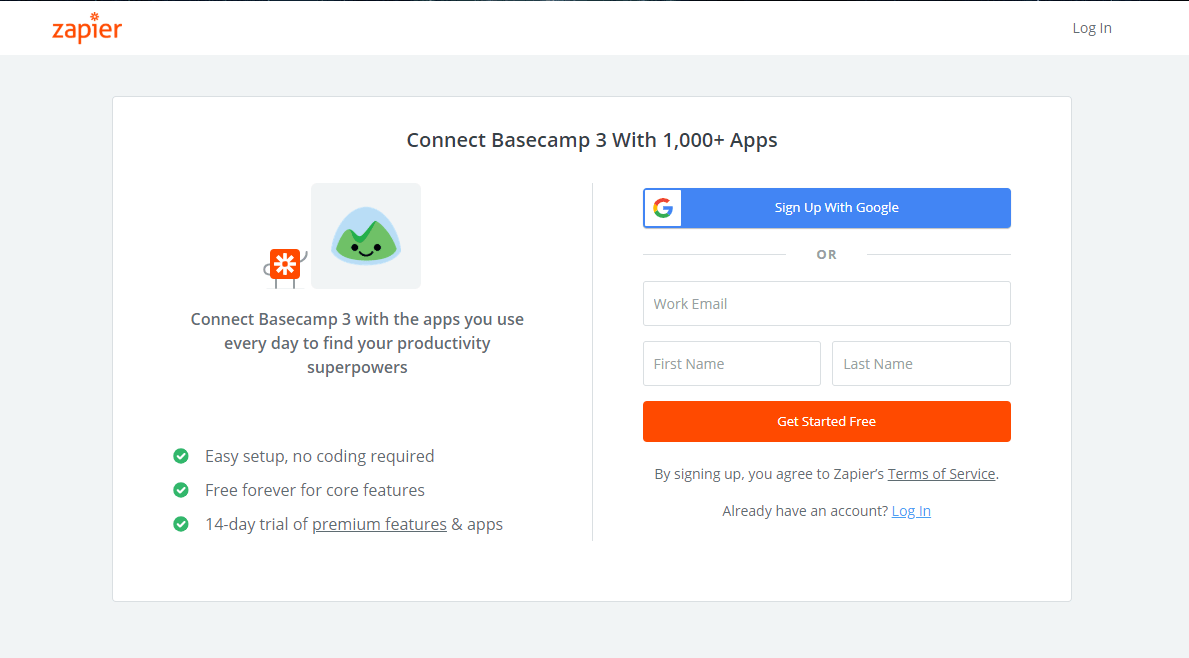Viewport: 1189px width, 658px height.
Task: Open the premium features link
Action: click(x=379, y=524)
